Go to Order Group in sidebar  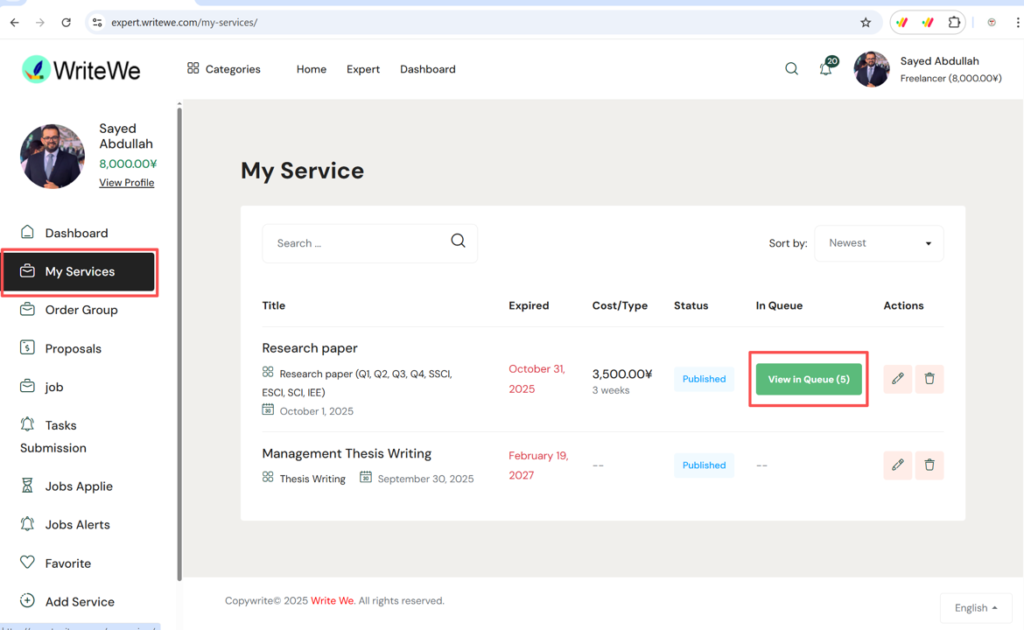pyautogui.click(x=81, y=310)
